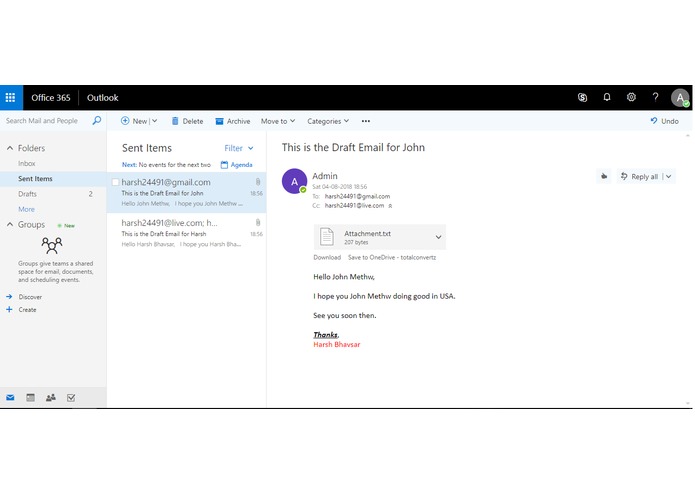Image resolution: width=695 pixels, height=494 pixels.
Task: Open the Drafts folder
Action: click(27, 194)
